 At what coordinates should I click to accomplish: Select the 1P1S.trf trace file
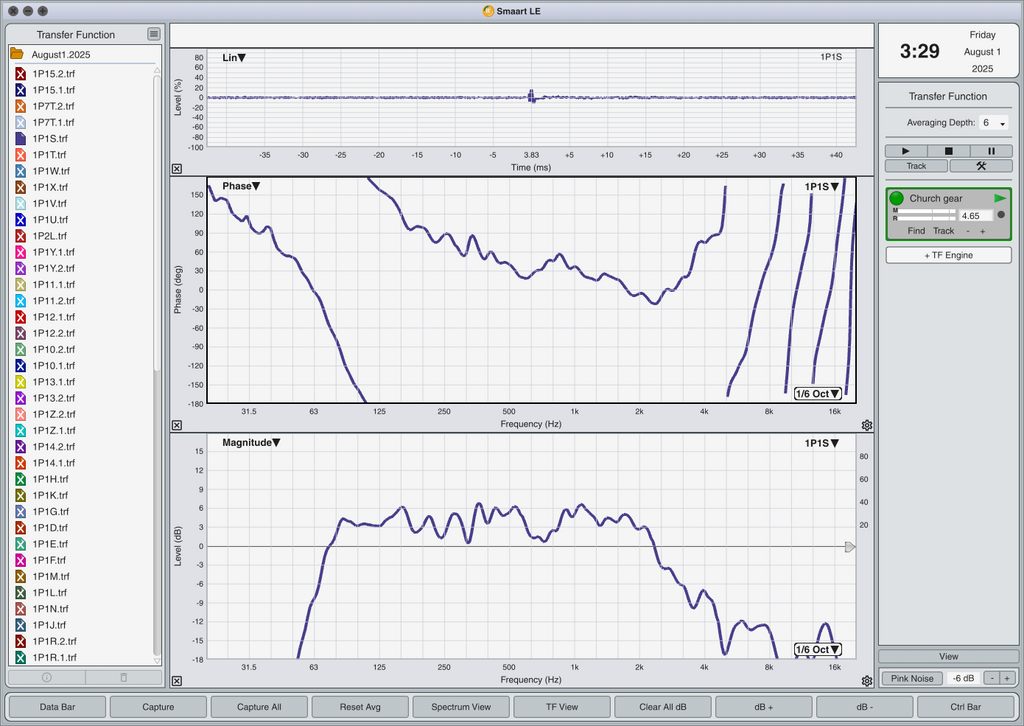pyautogui.click(x=50, y=138)
